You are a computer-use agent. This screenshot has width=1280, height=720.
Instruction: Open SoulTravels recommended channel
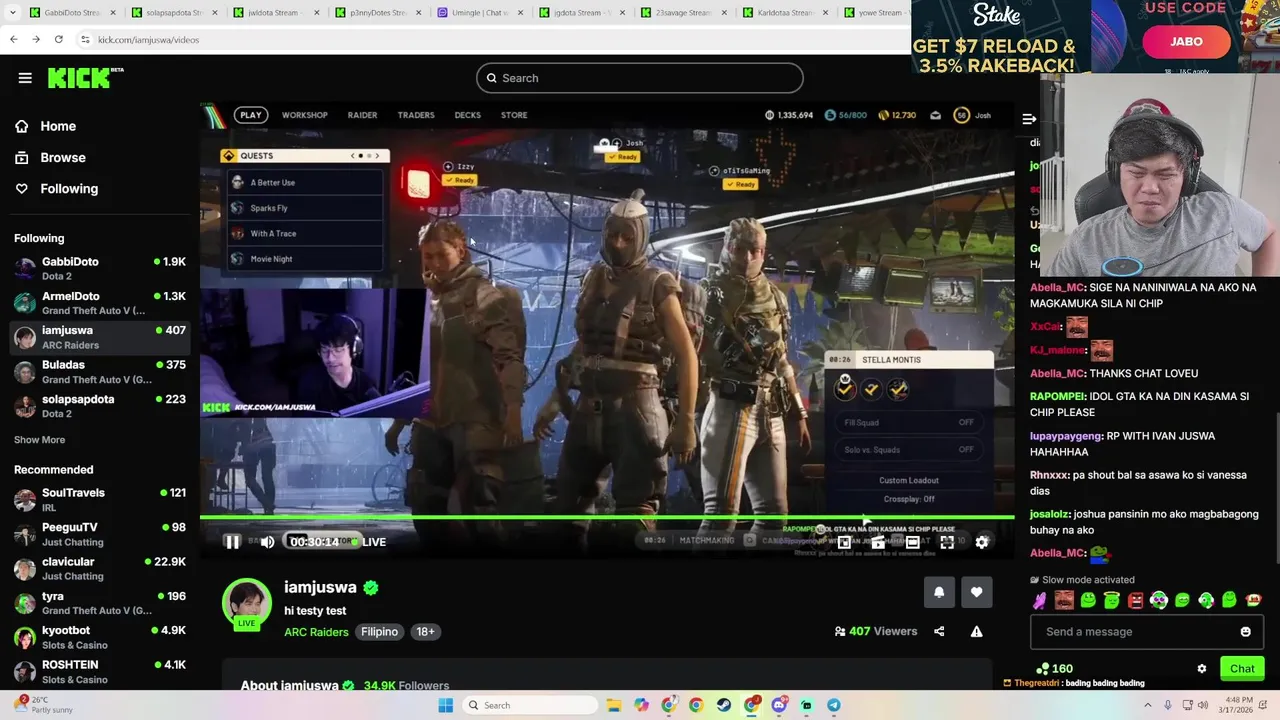[100, 500]
